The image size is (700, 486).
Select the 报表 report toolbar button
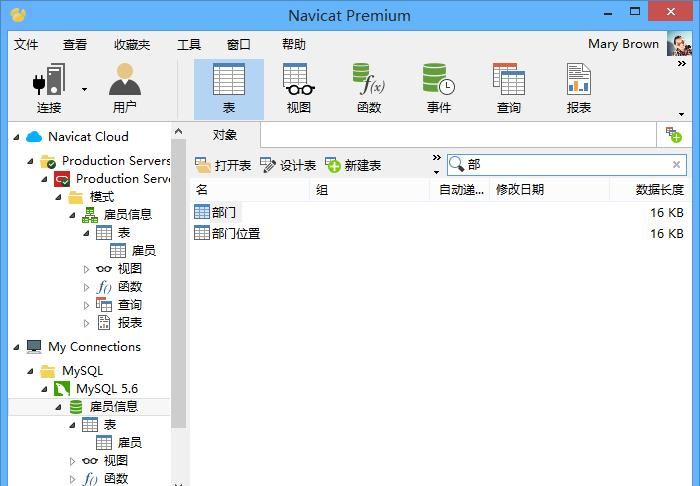(579, 89)
